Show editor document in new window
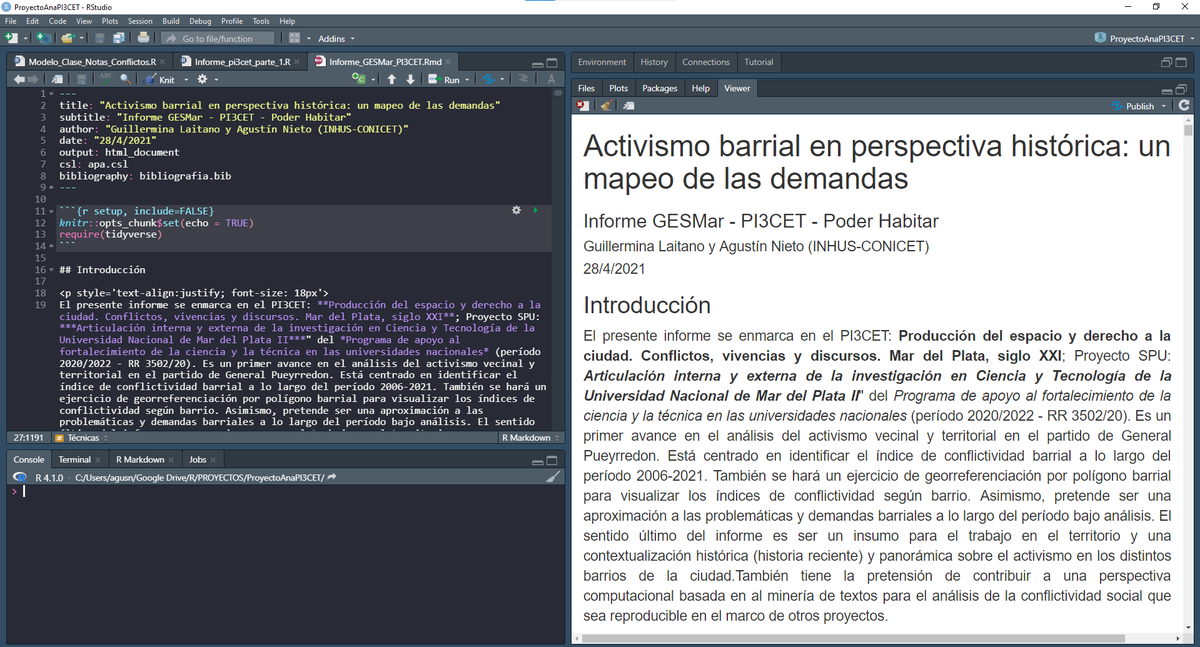 pyautogui.click(x=57, y=79)
